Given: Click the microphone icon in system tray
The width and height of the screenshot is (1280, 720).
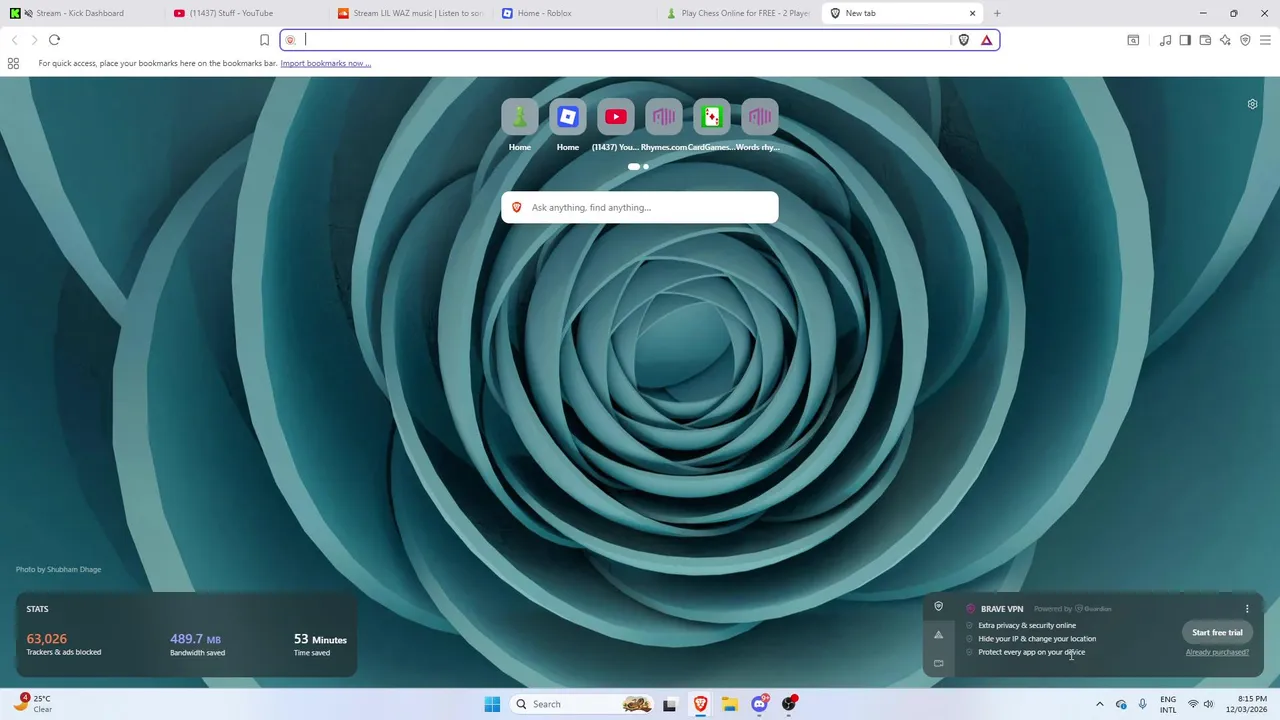Looking at the screenshot, I should click(x=1143, y=704).
